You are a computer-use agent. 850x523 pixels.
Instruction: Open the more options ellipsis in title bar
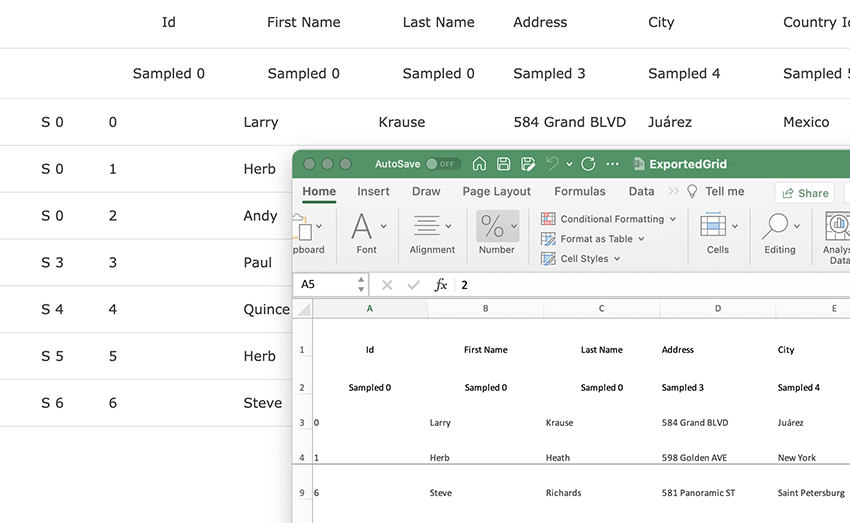[x=612, y=164]
